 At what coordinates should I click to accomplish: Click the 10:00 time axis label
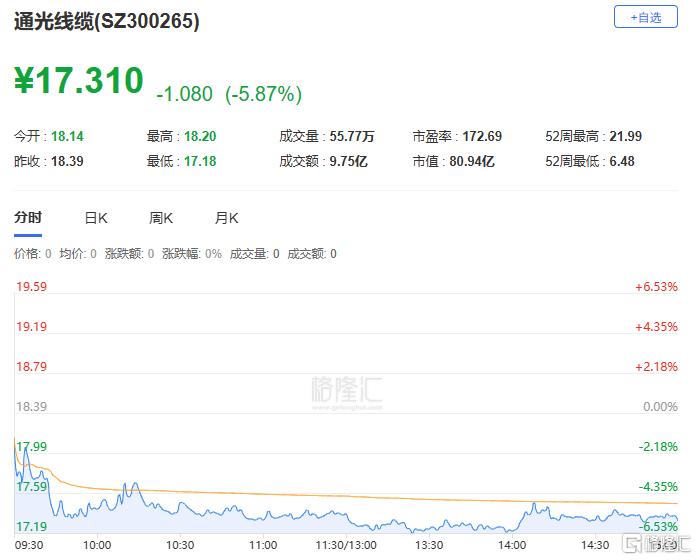point(97,545)
